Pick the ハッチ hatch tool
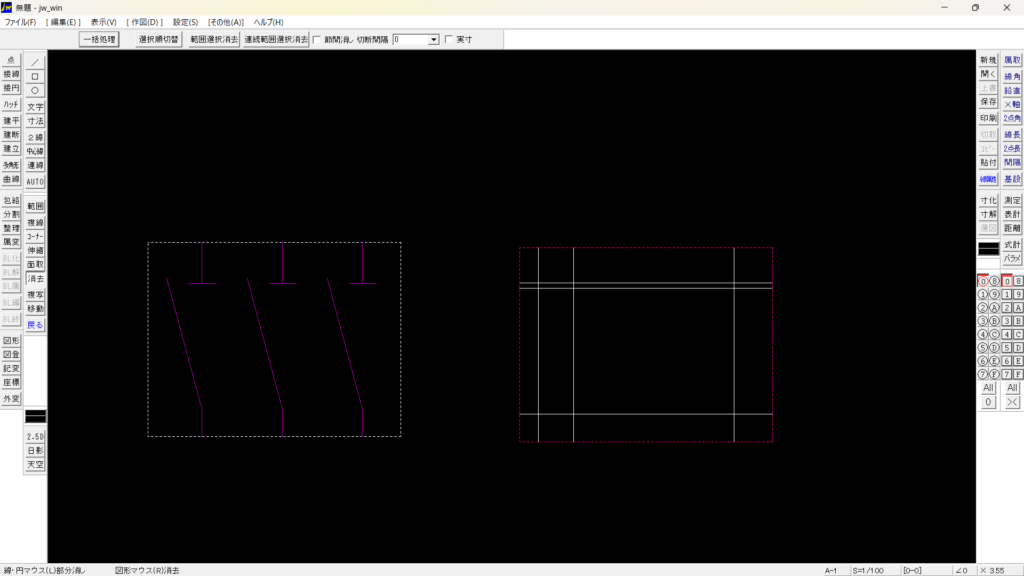Image resolution: width=1024 pixels, height=576 pixels. coord(11,104)
